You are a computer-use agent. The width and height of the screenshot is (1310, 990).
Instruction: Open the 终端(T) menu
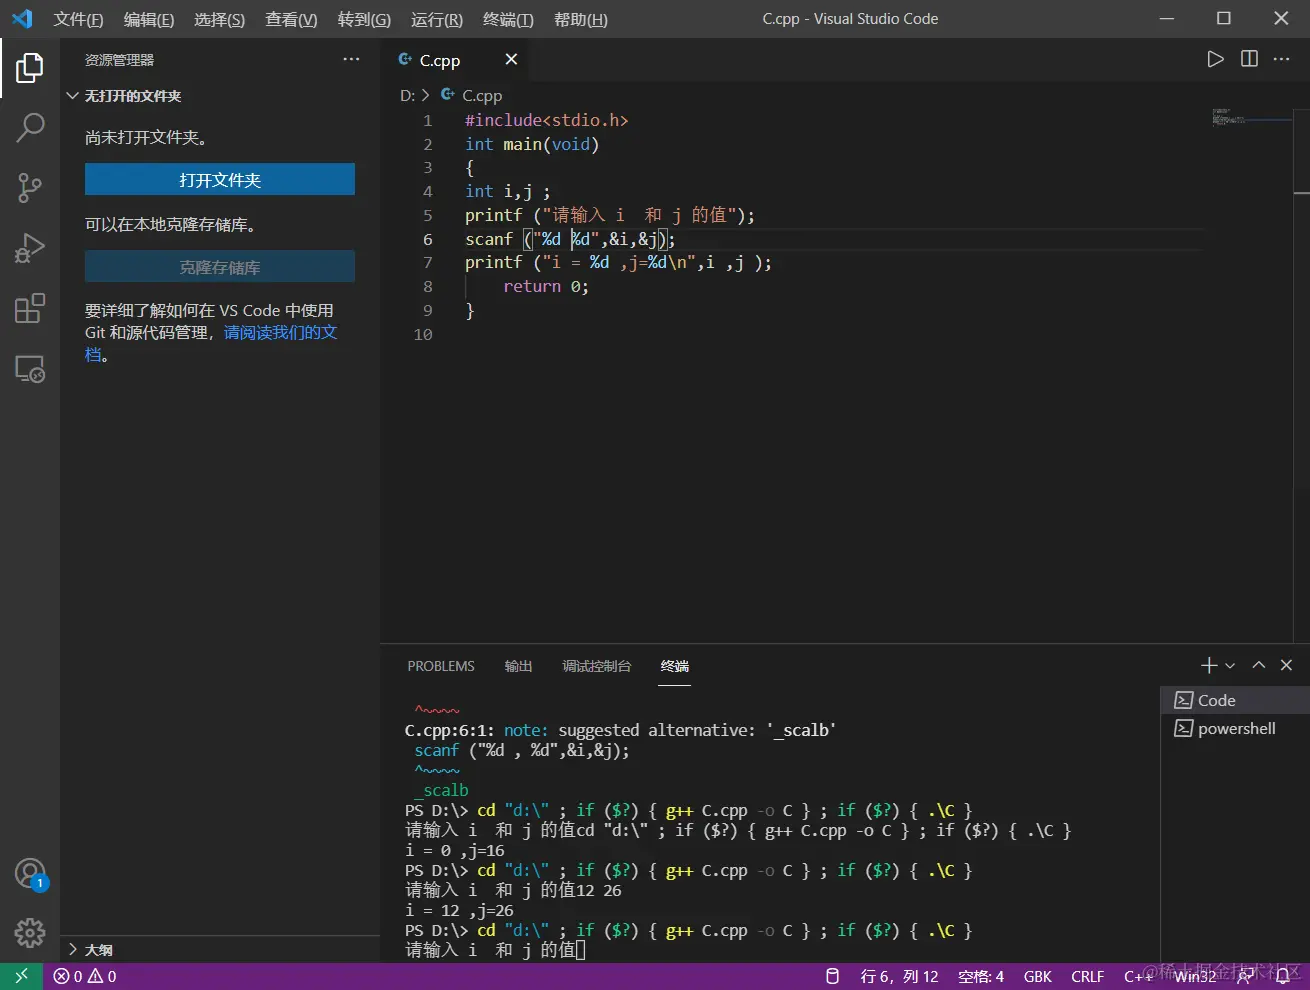coord(508,19)
